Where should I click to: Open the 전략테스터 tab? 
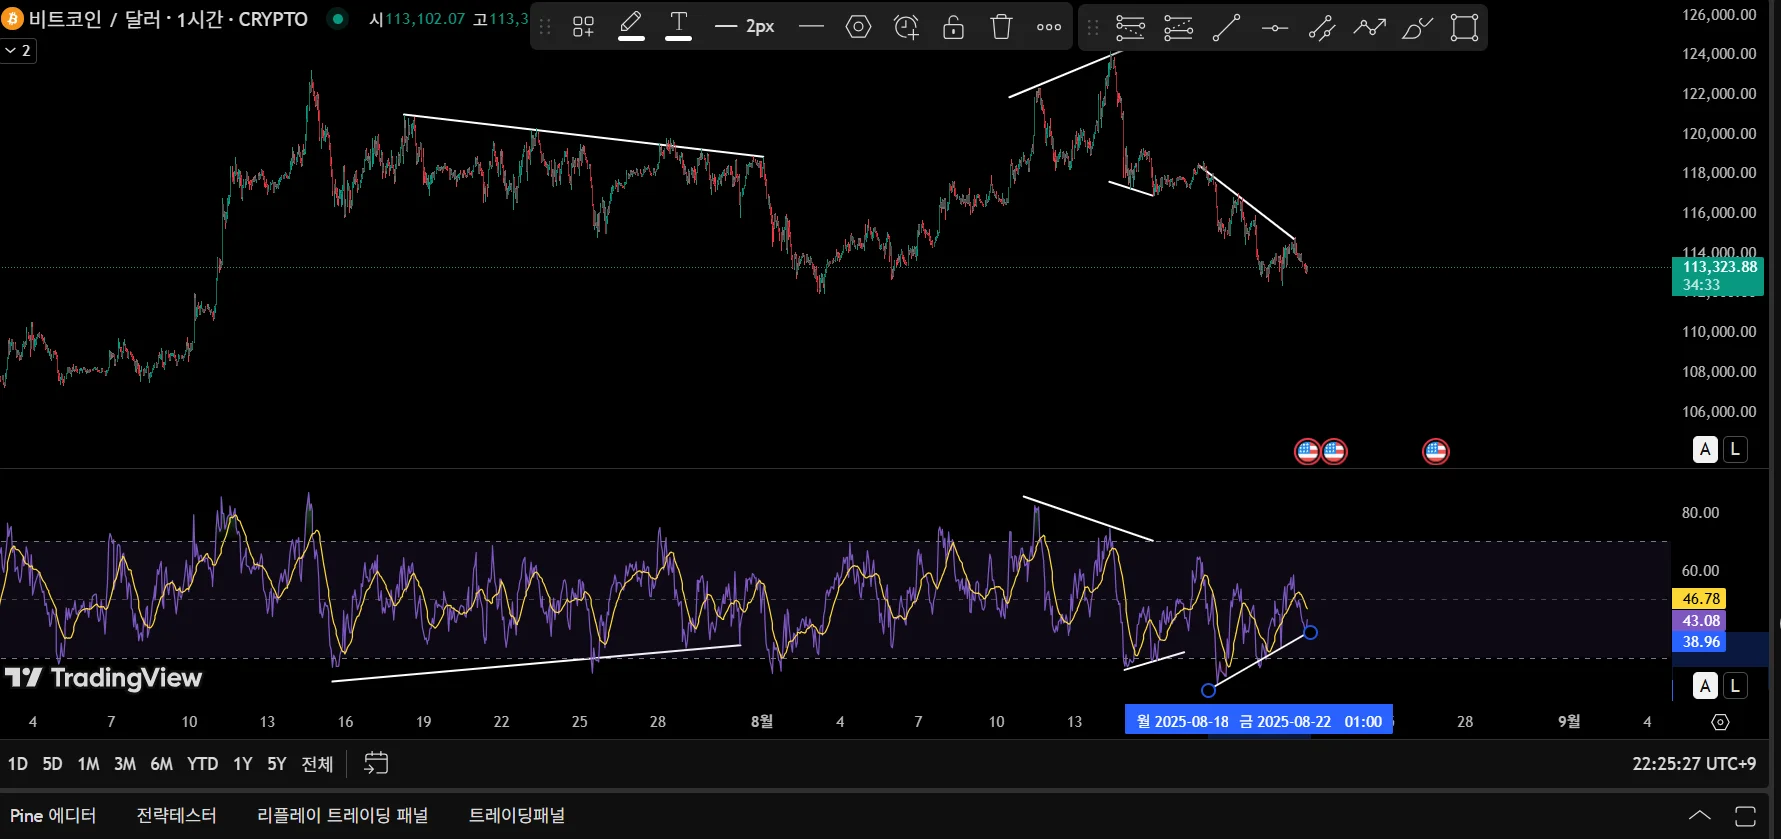(x=176, y=815)
